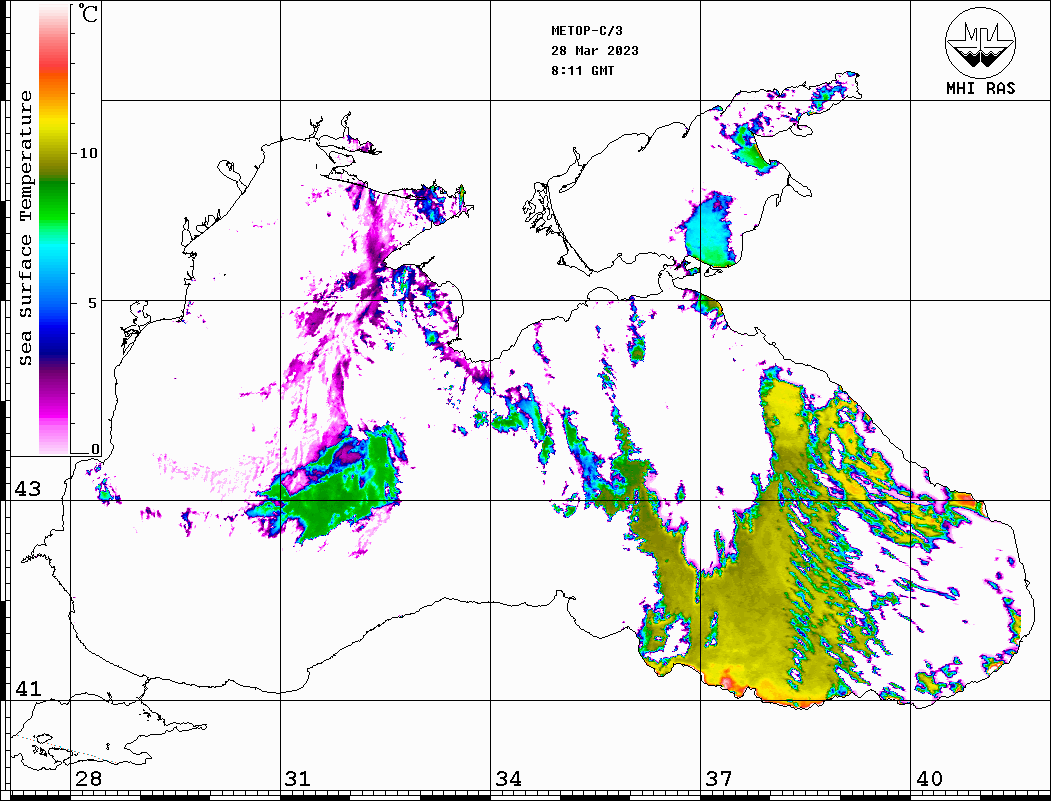Click the temperature color scale bar
Screen dimensions: 1051x801
54,229
